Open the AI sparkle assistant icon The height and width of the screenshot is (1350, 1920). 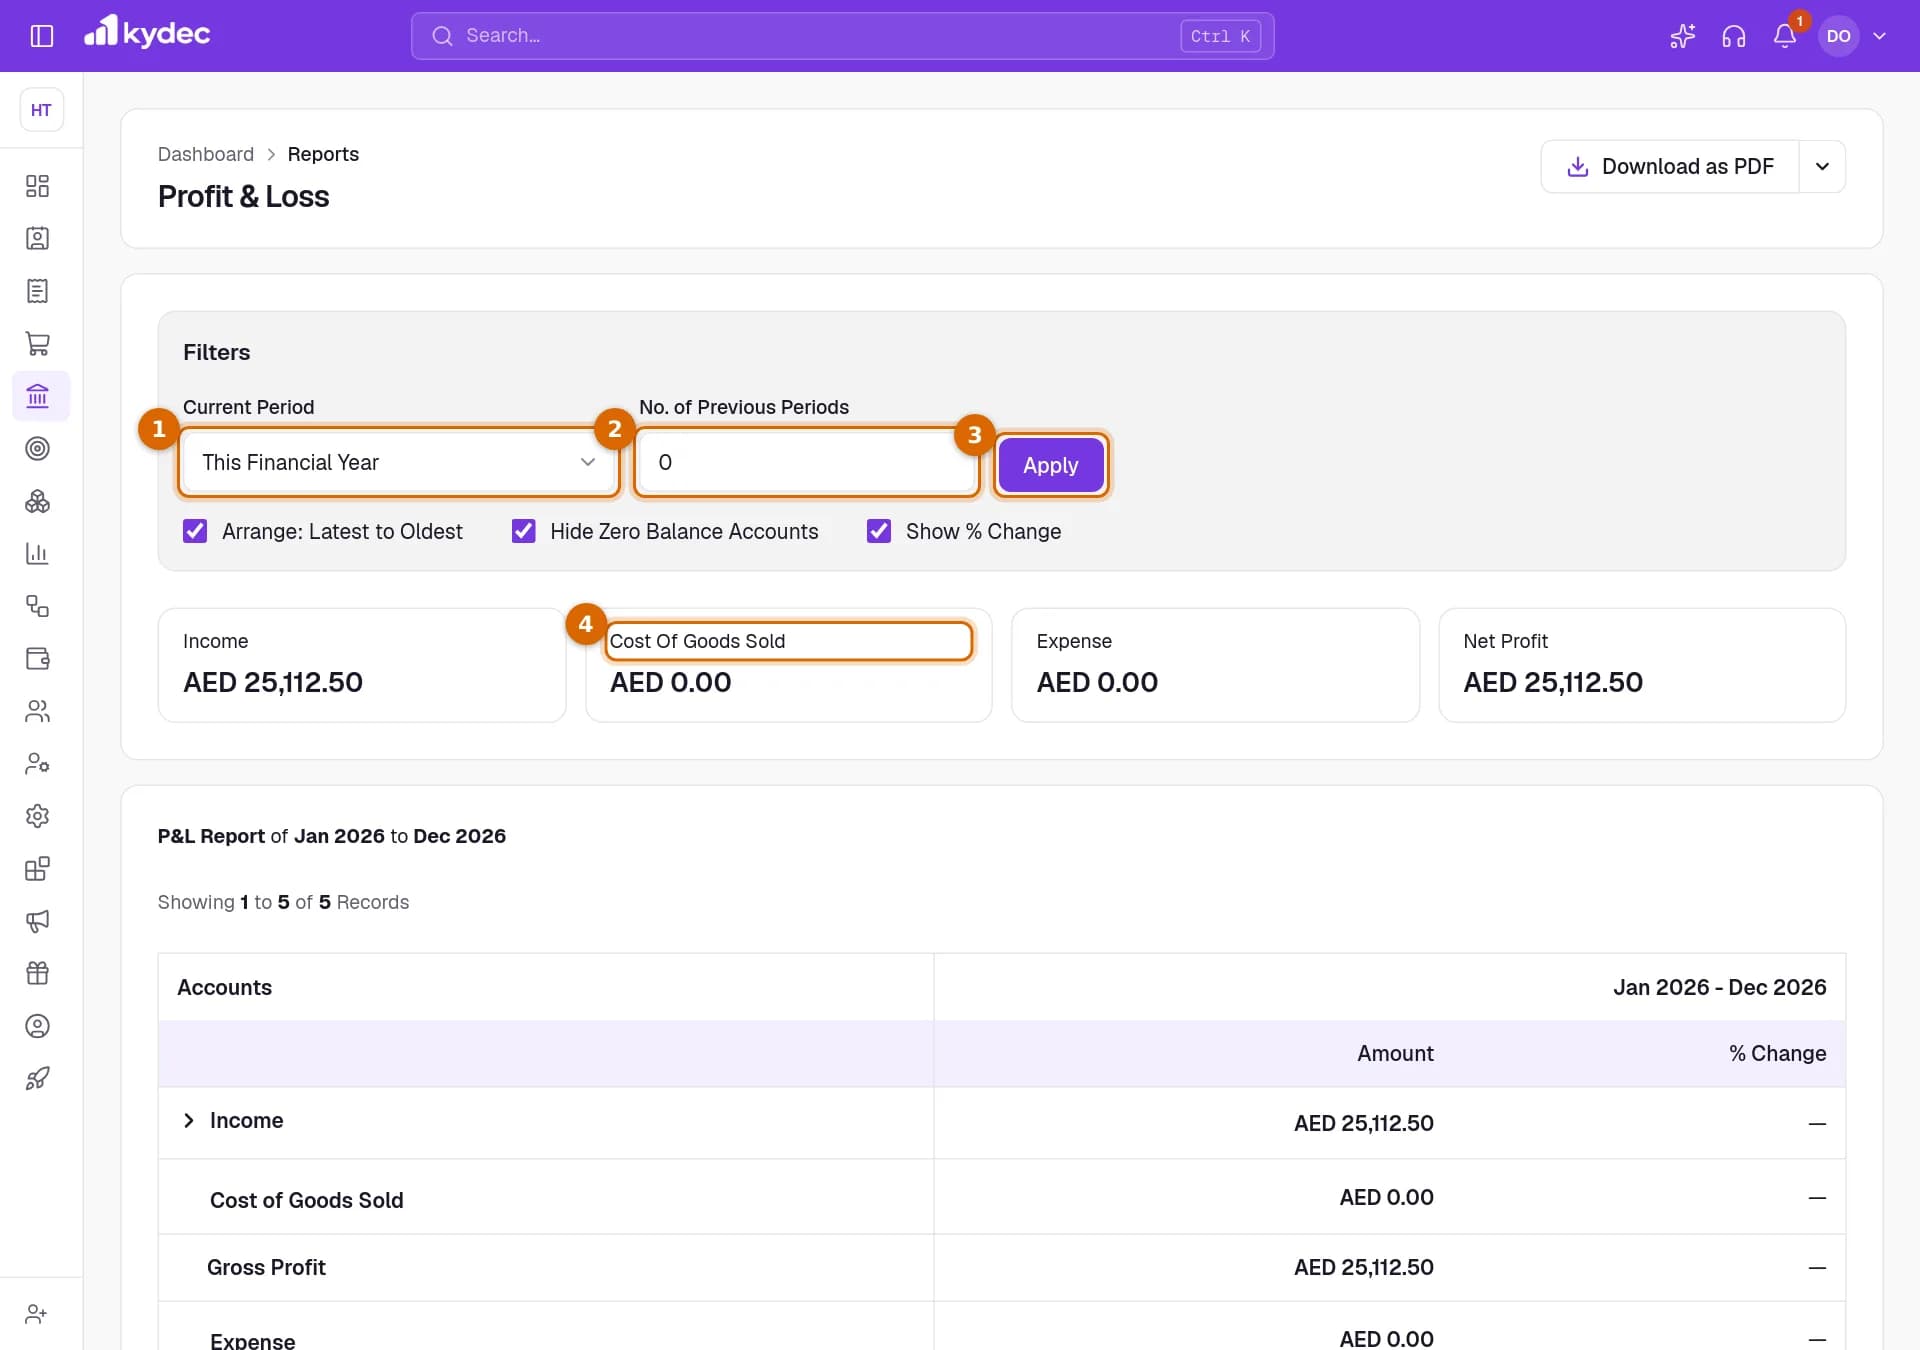(1682, 36)
